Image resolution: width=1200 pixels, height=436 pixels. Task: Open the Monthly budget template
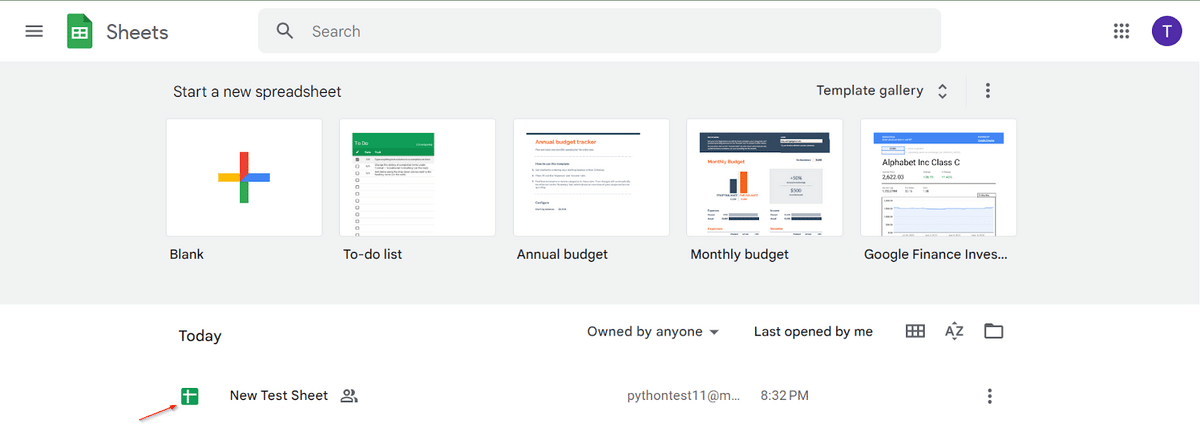tap(765, 177)
